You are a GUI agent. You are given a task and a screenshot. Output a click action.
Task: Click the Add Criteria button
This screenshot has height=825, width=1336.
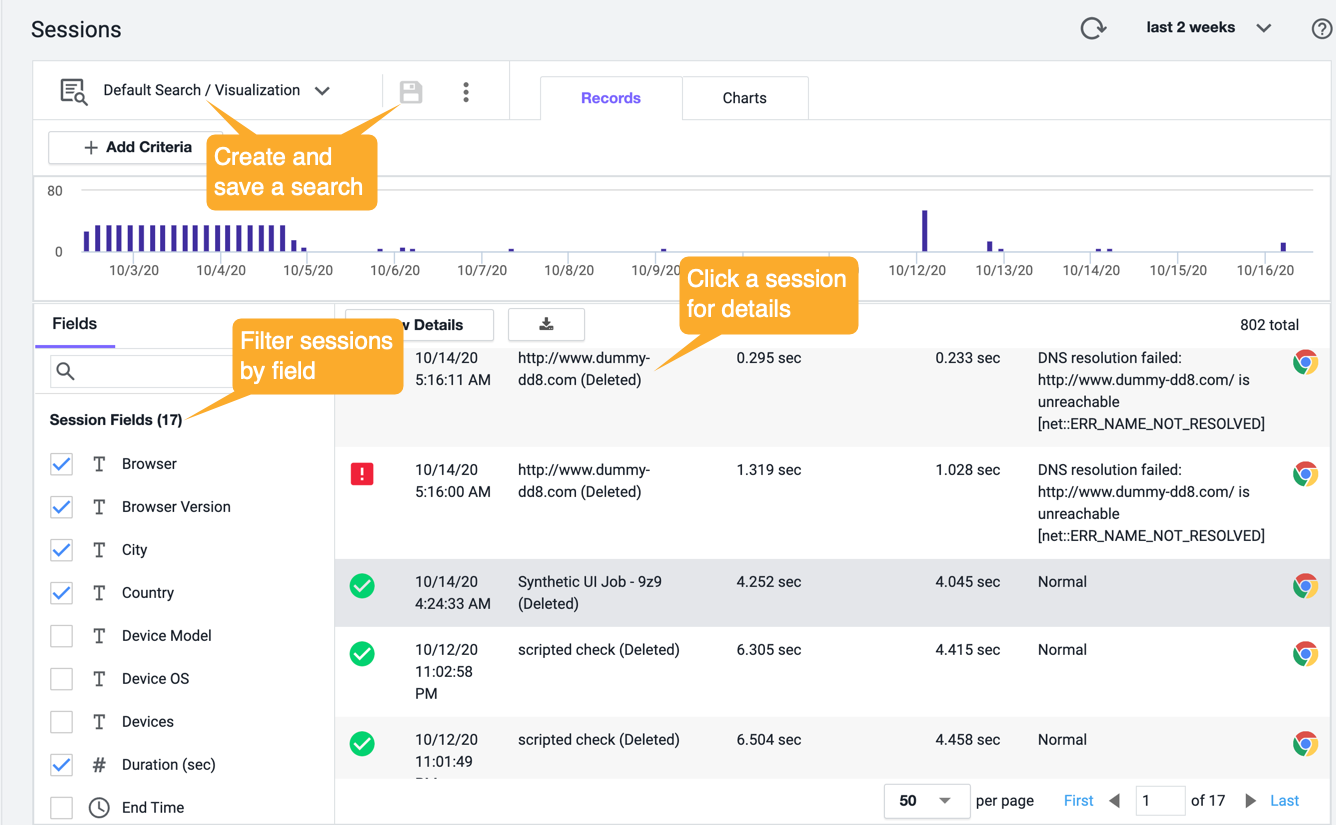pos(137,147)
